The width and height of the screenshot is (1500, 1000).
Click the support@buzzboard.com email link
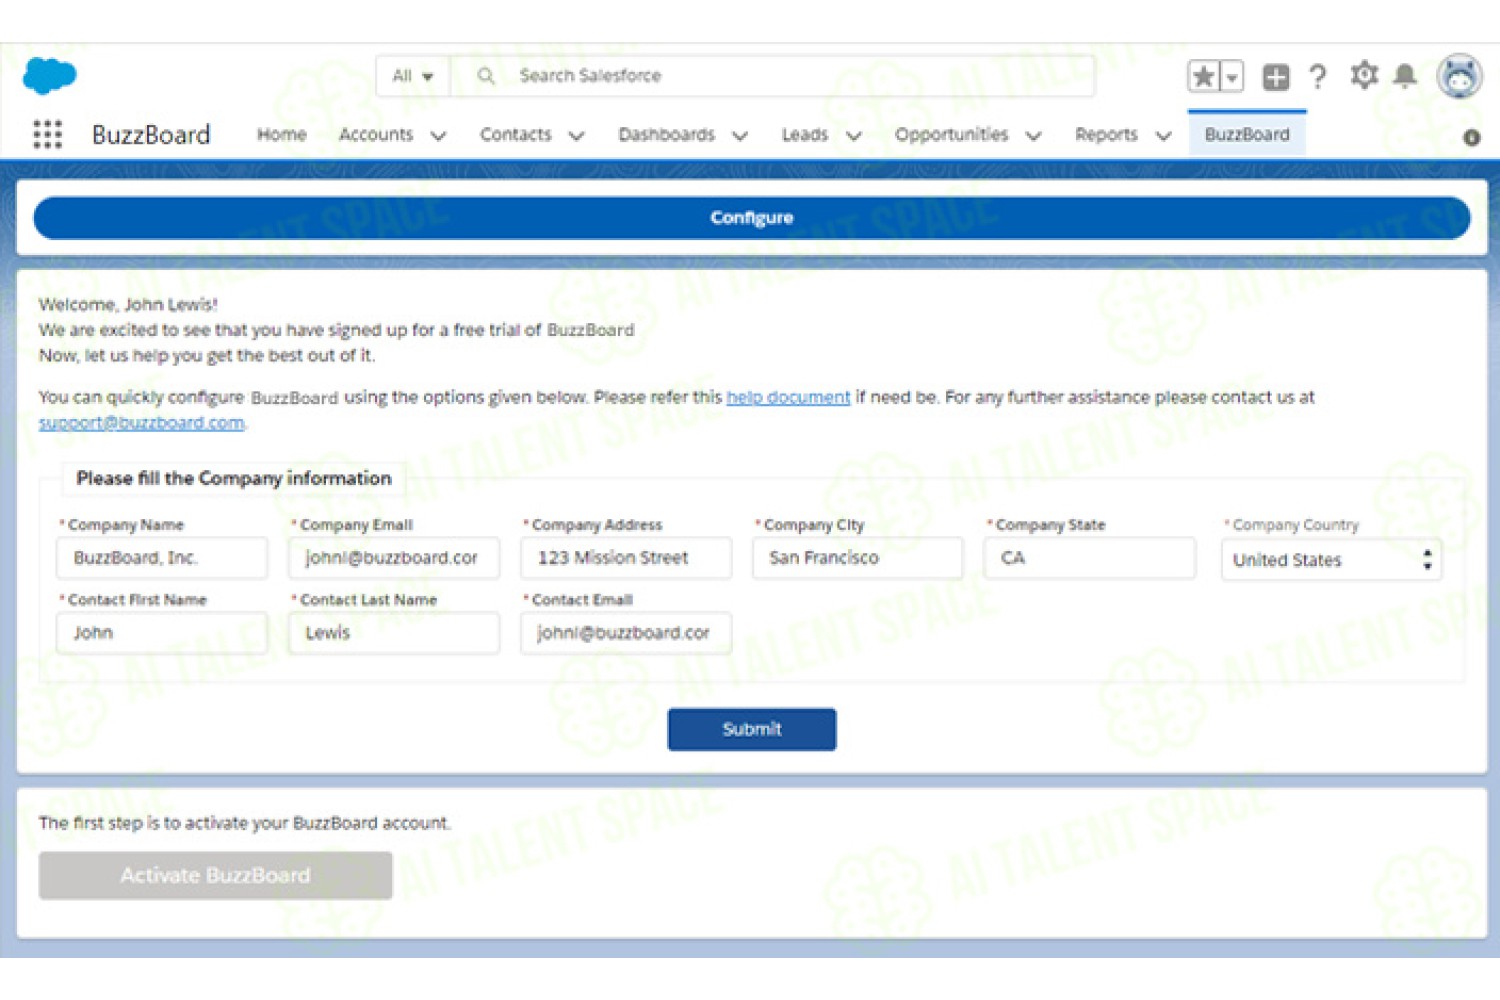142,423
